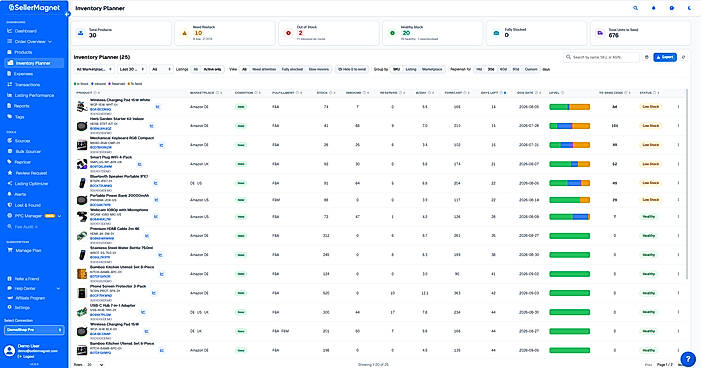Set Listings filter to All
The image size is (701, 368).
tap(195, 69)
